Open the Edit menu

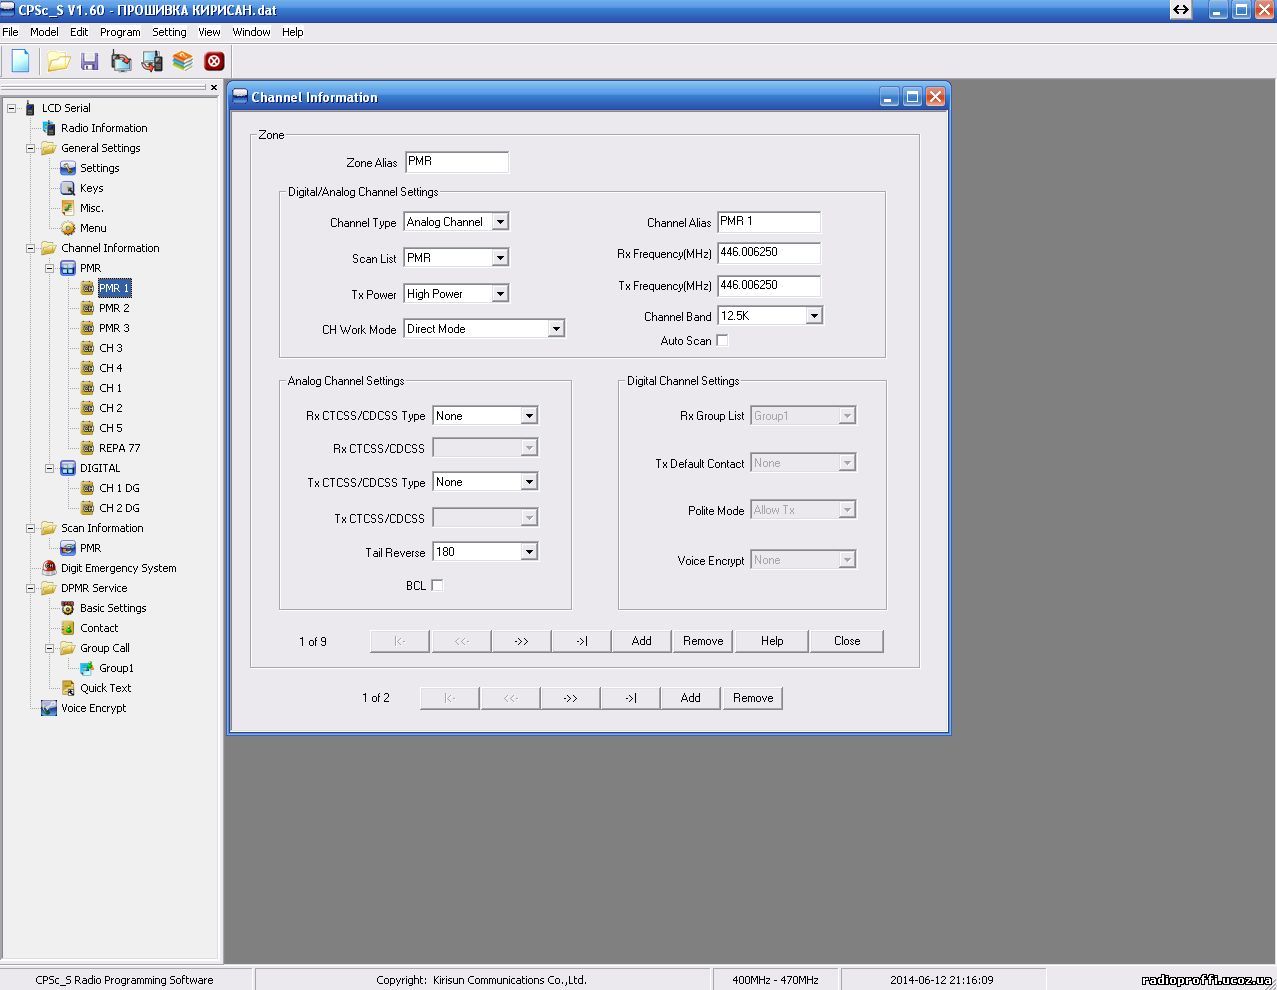[79, 32]
